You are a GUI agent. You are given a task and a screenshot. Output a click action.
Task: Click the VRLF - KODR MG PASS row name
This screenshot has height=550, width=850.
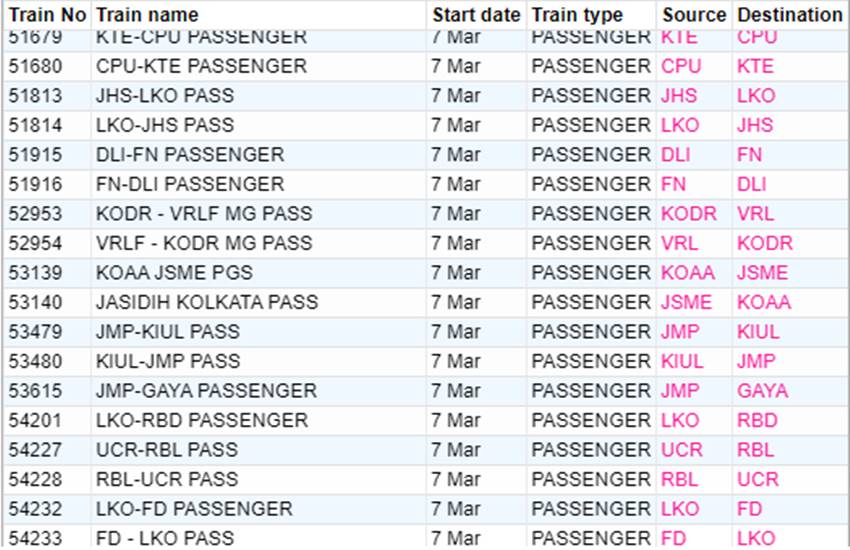tap(204, 243)
